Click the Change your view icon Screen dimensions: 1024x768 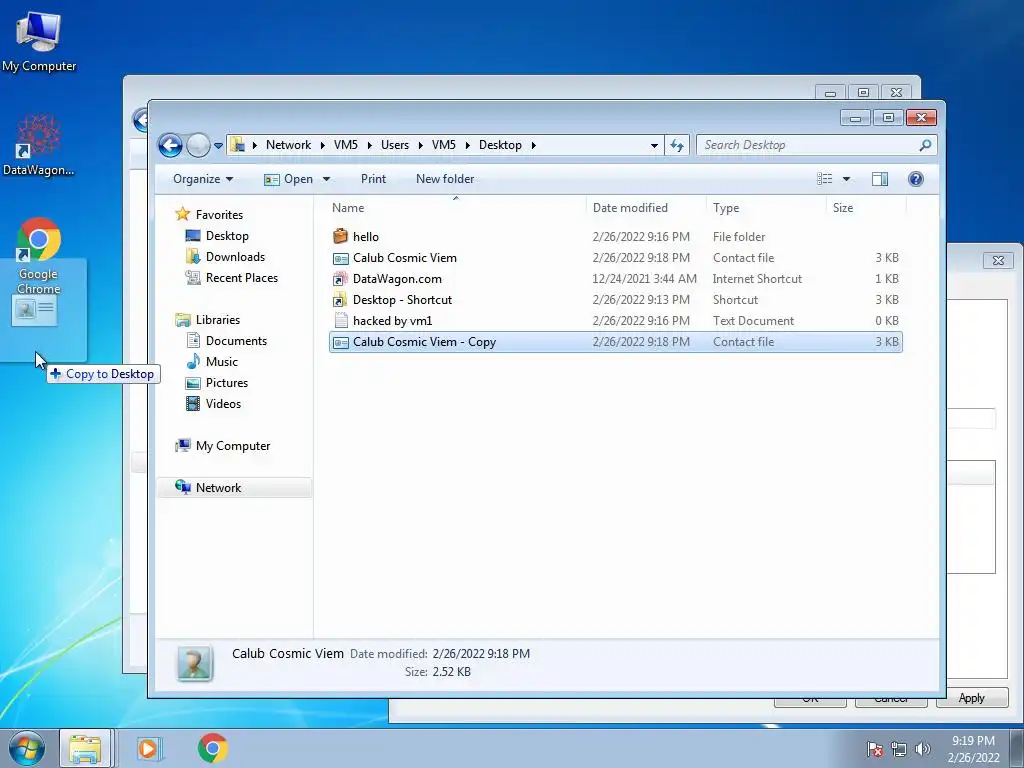point(825,179)
